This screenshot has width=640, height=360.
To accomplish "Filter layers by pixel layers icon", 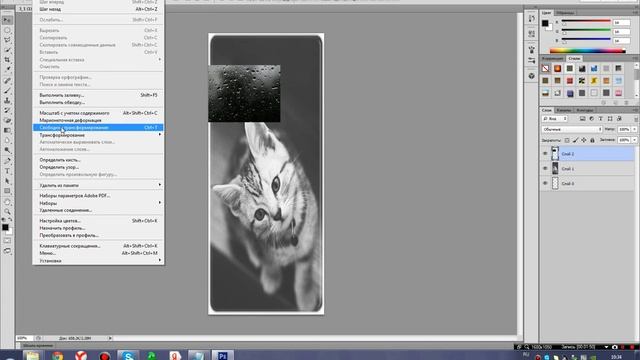I will pyautogui.click(x=582, y=119).
